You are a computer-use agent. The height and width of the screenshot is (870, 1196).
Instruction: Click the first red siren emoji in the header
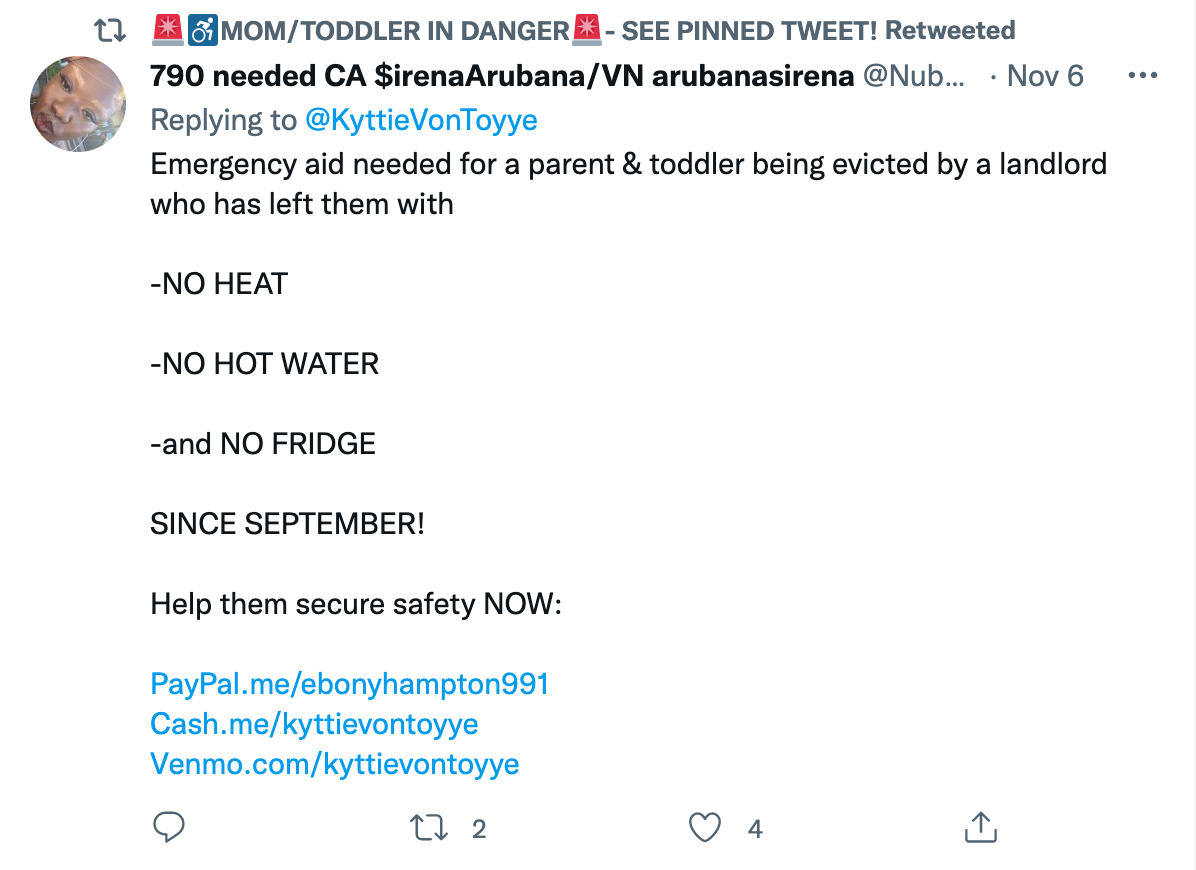[168, 30]
